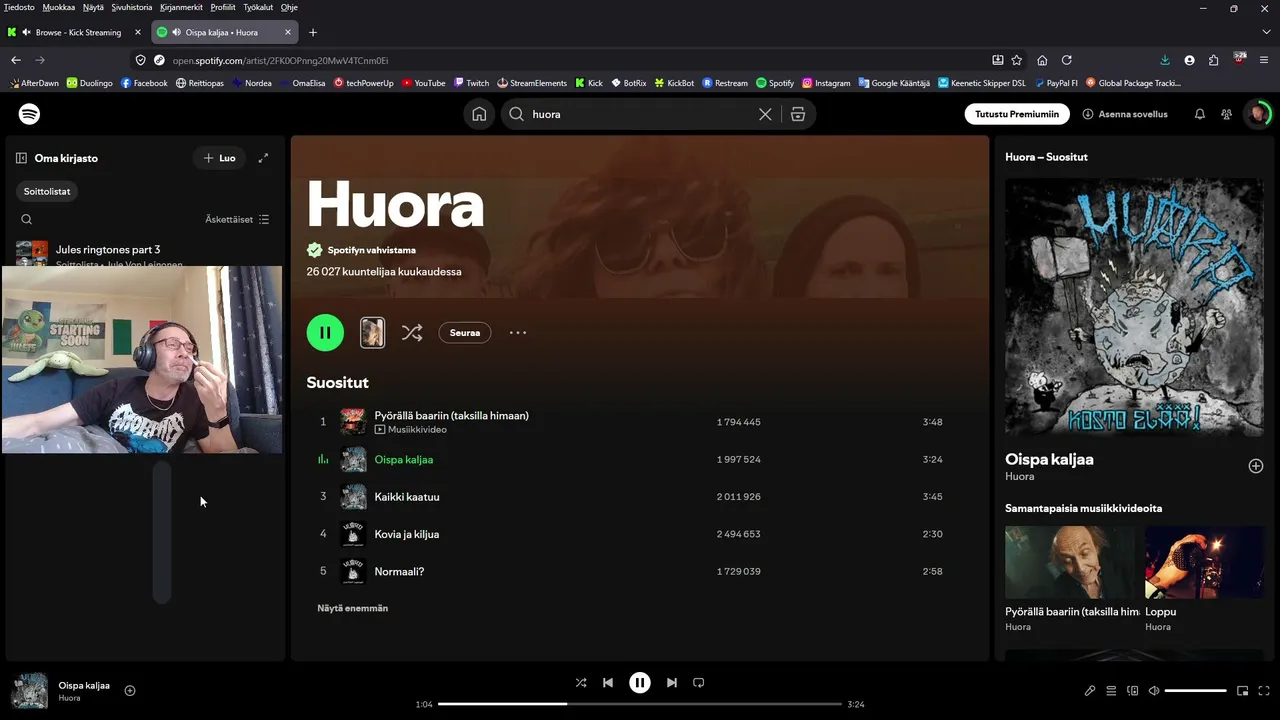Add Oispa kaljaa to library in the right panel
The height and width of the screenshot is (720, 1280).
click(x=1256, y=466)
